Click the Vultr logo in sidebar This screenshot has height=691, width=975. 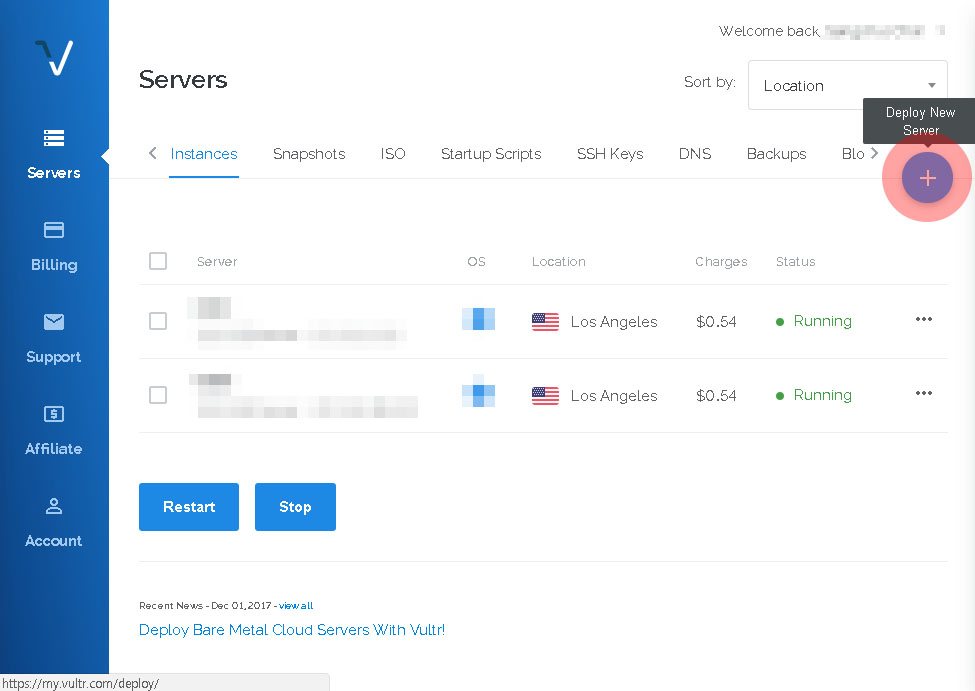(x=54, y=57)
